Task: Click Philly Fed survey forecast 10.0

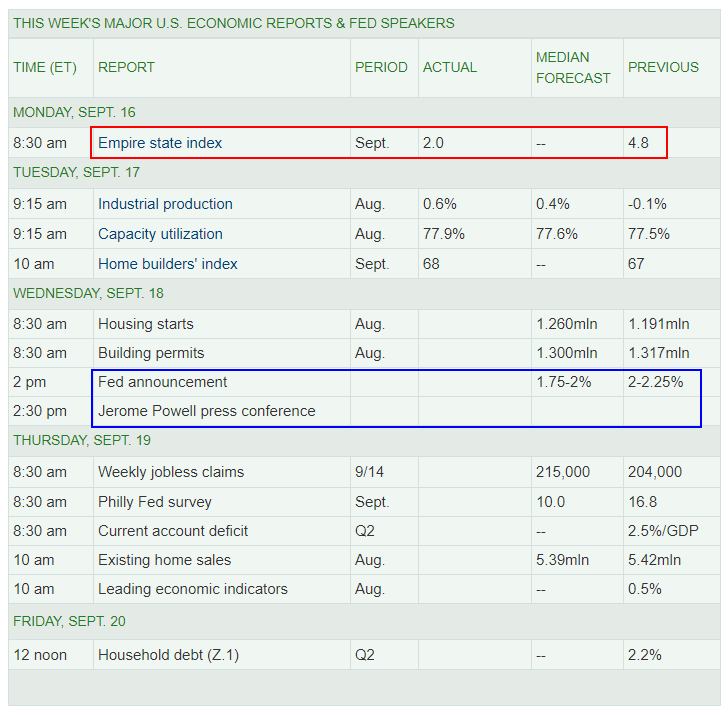Action: tap(550, 502)
